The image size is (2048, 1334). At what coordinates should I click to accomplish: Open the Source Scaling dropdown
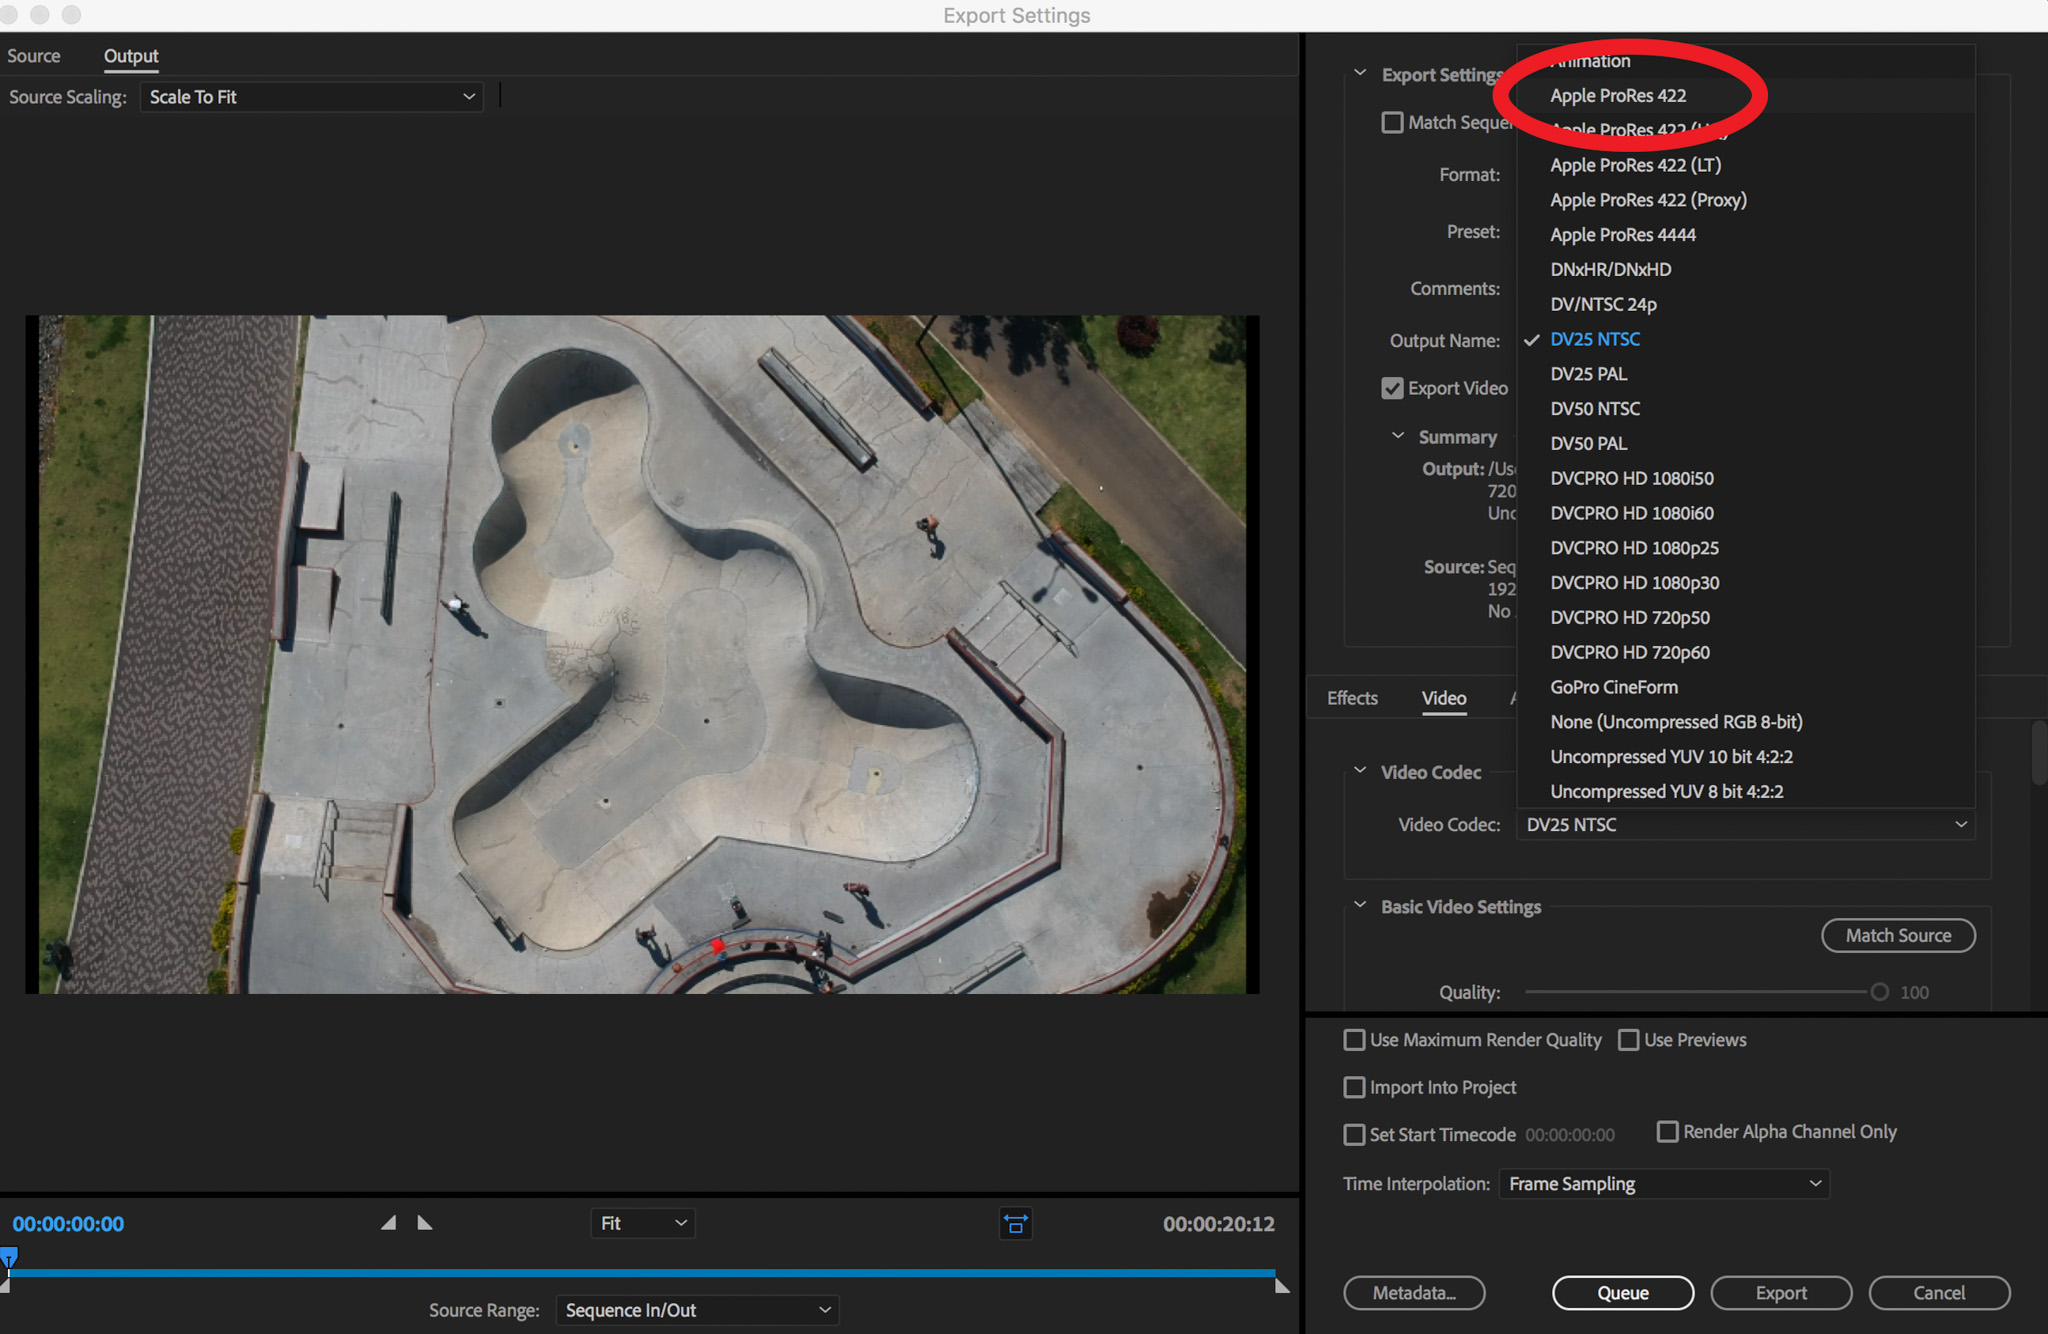click(311, 97)
